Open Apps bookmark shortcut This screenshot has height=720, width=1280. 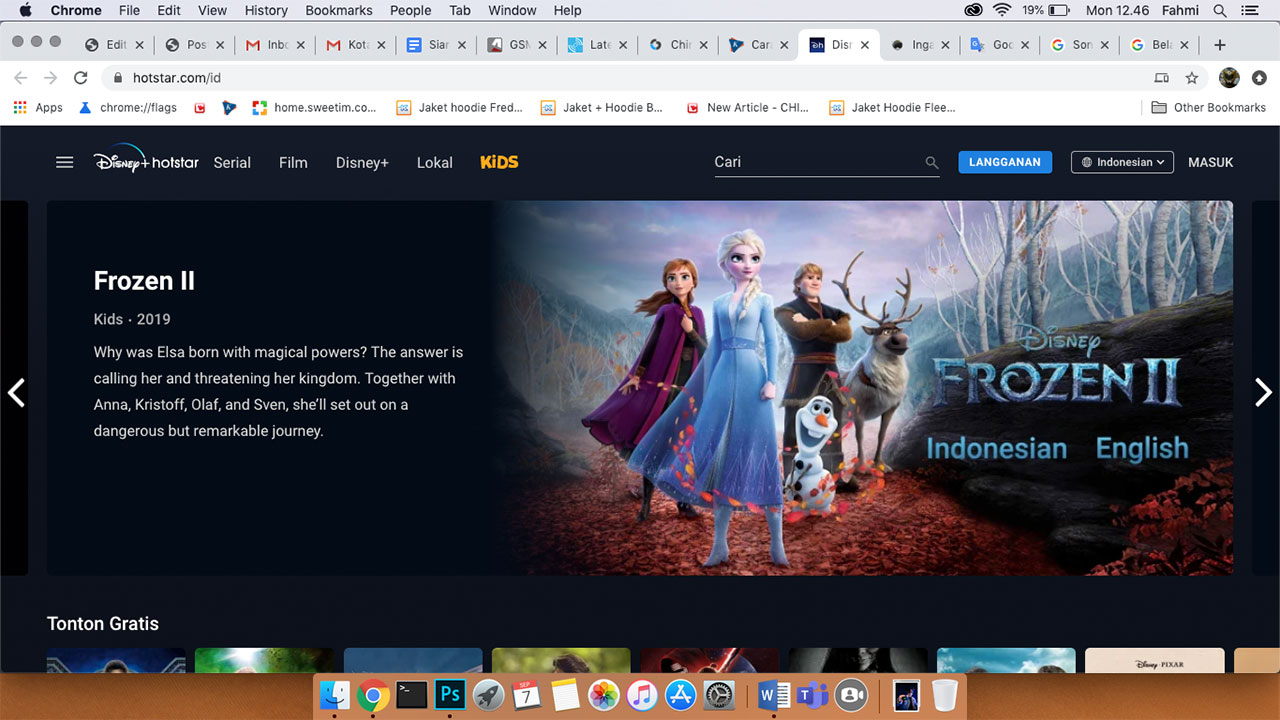(x=37, y=107)
